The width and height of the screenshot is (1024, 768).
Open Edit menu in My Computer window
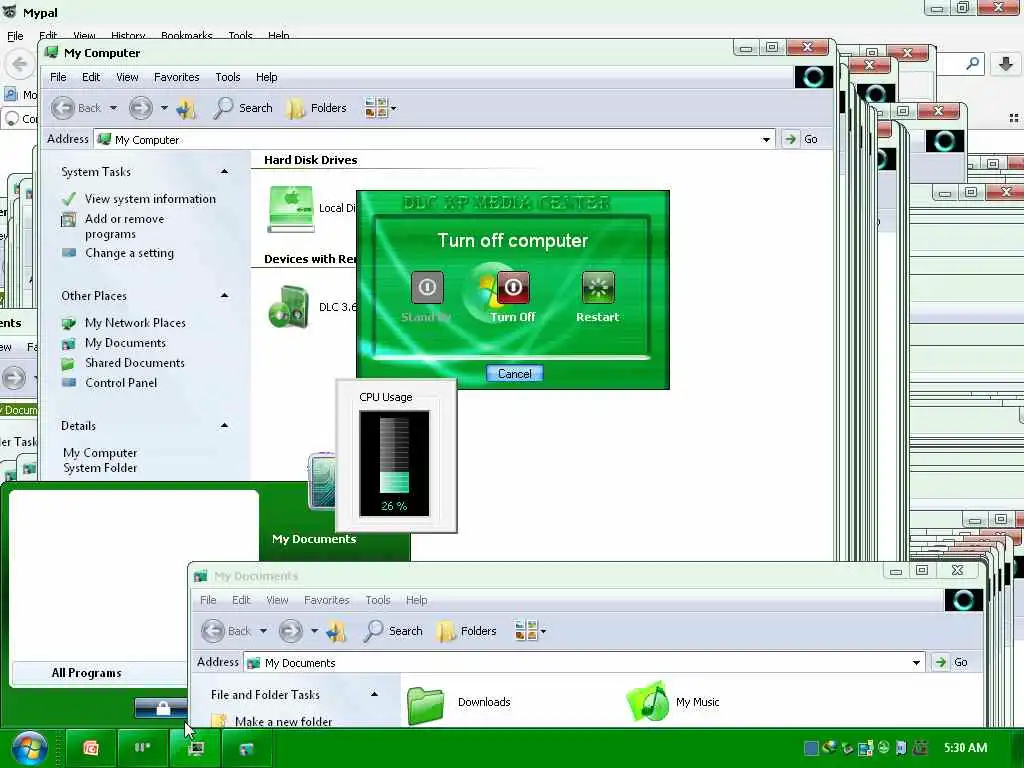tap(91, 77)
